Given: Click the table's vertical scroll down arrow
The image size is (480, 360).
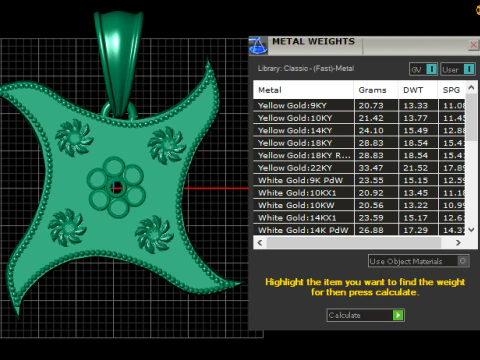Looking at the screenshot, I should (471, 230).
